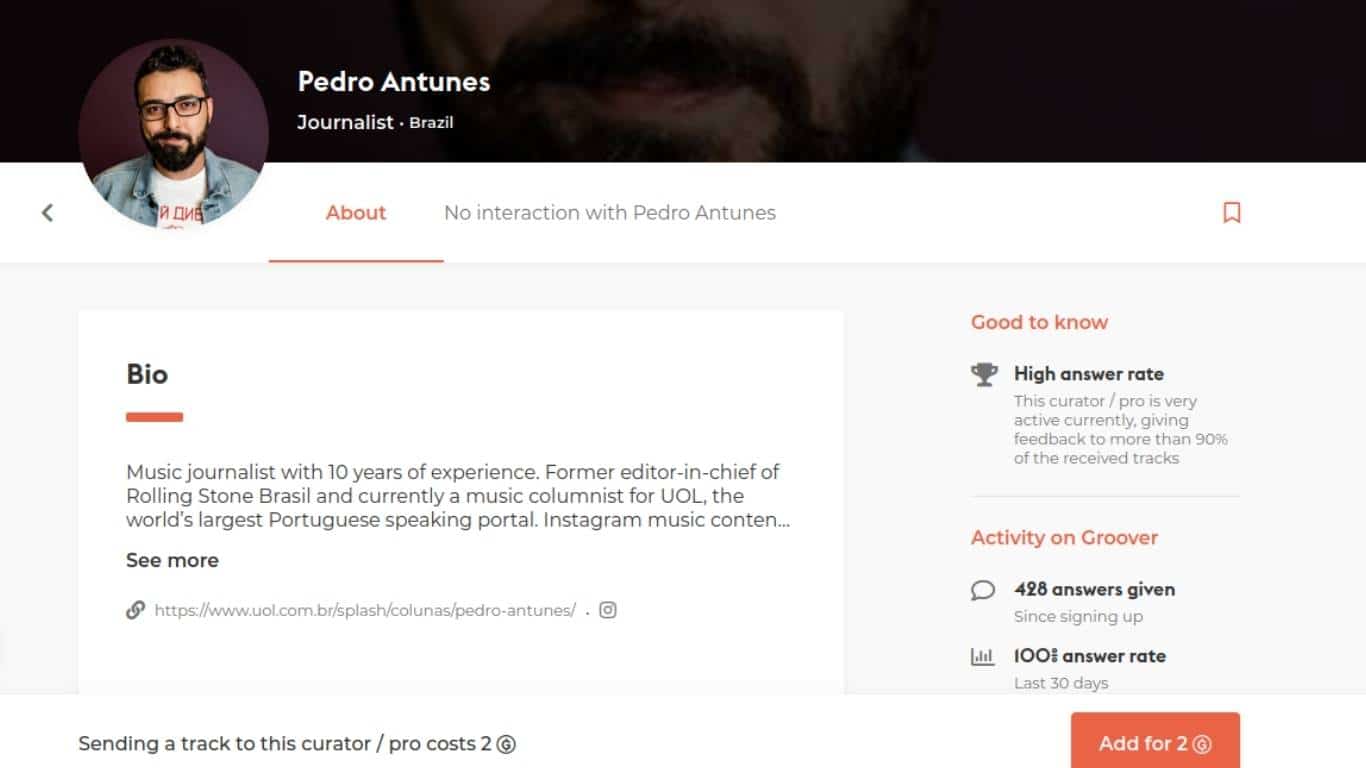
Task: Click the Activity on Groover heading
Action: (x=1064, y=537)
